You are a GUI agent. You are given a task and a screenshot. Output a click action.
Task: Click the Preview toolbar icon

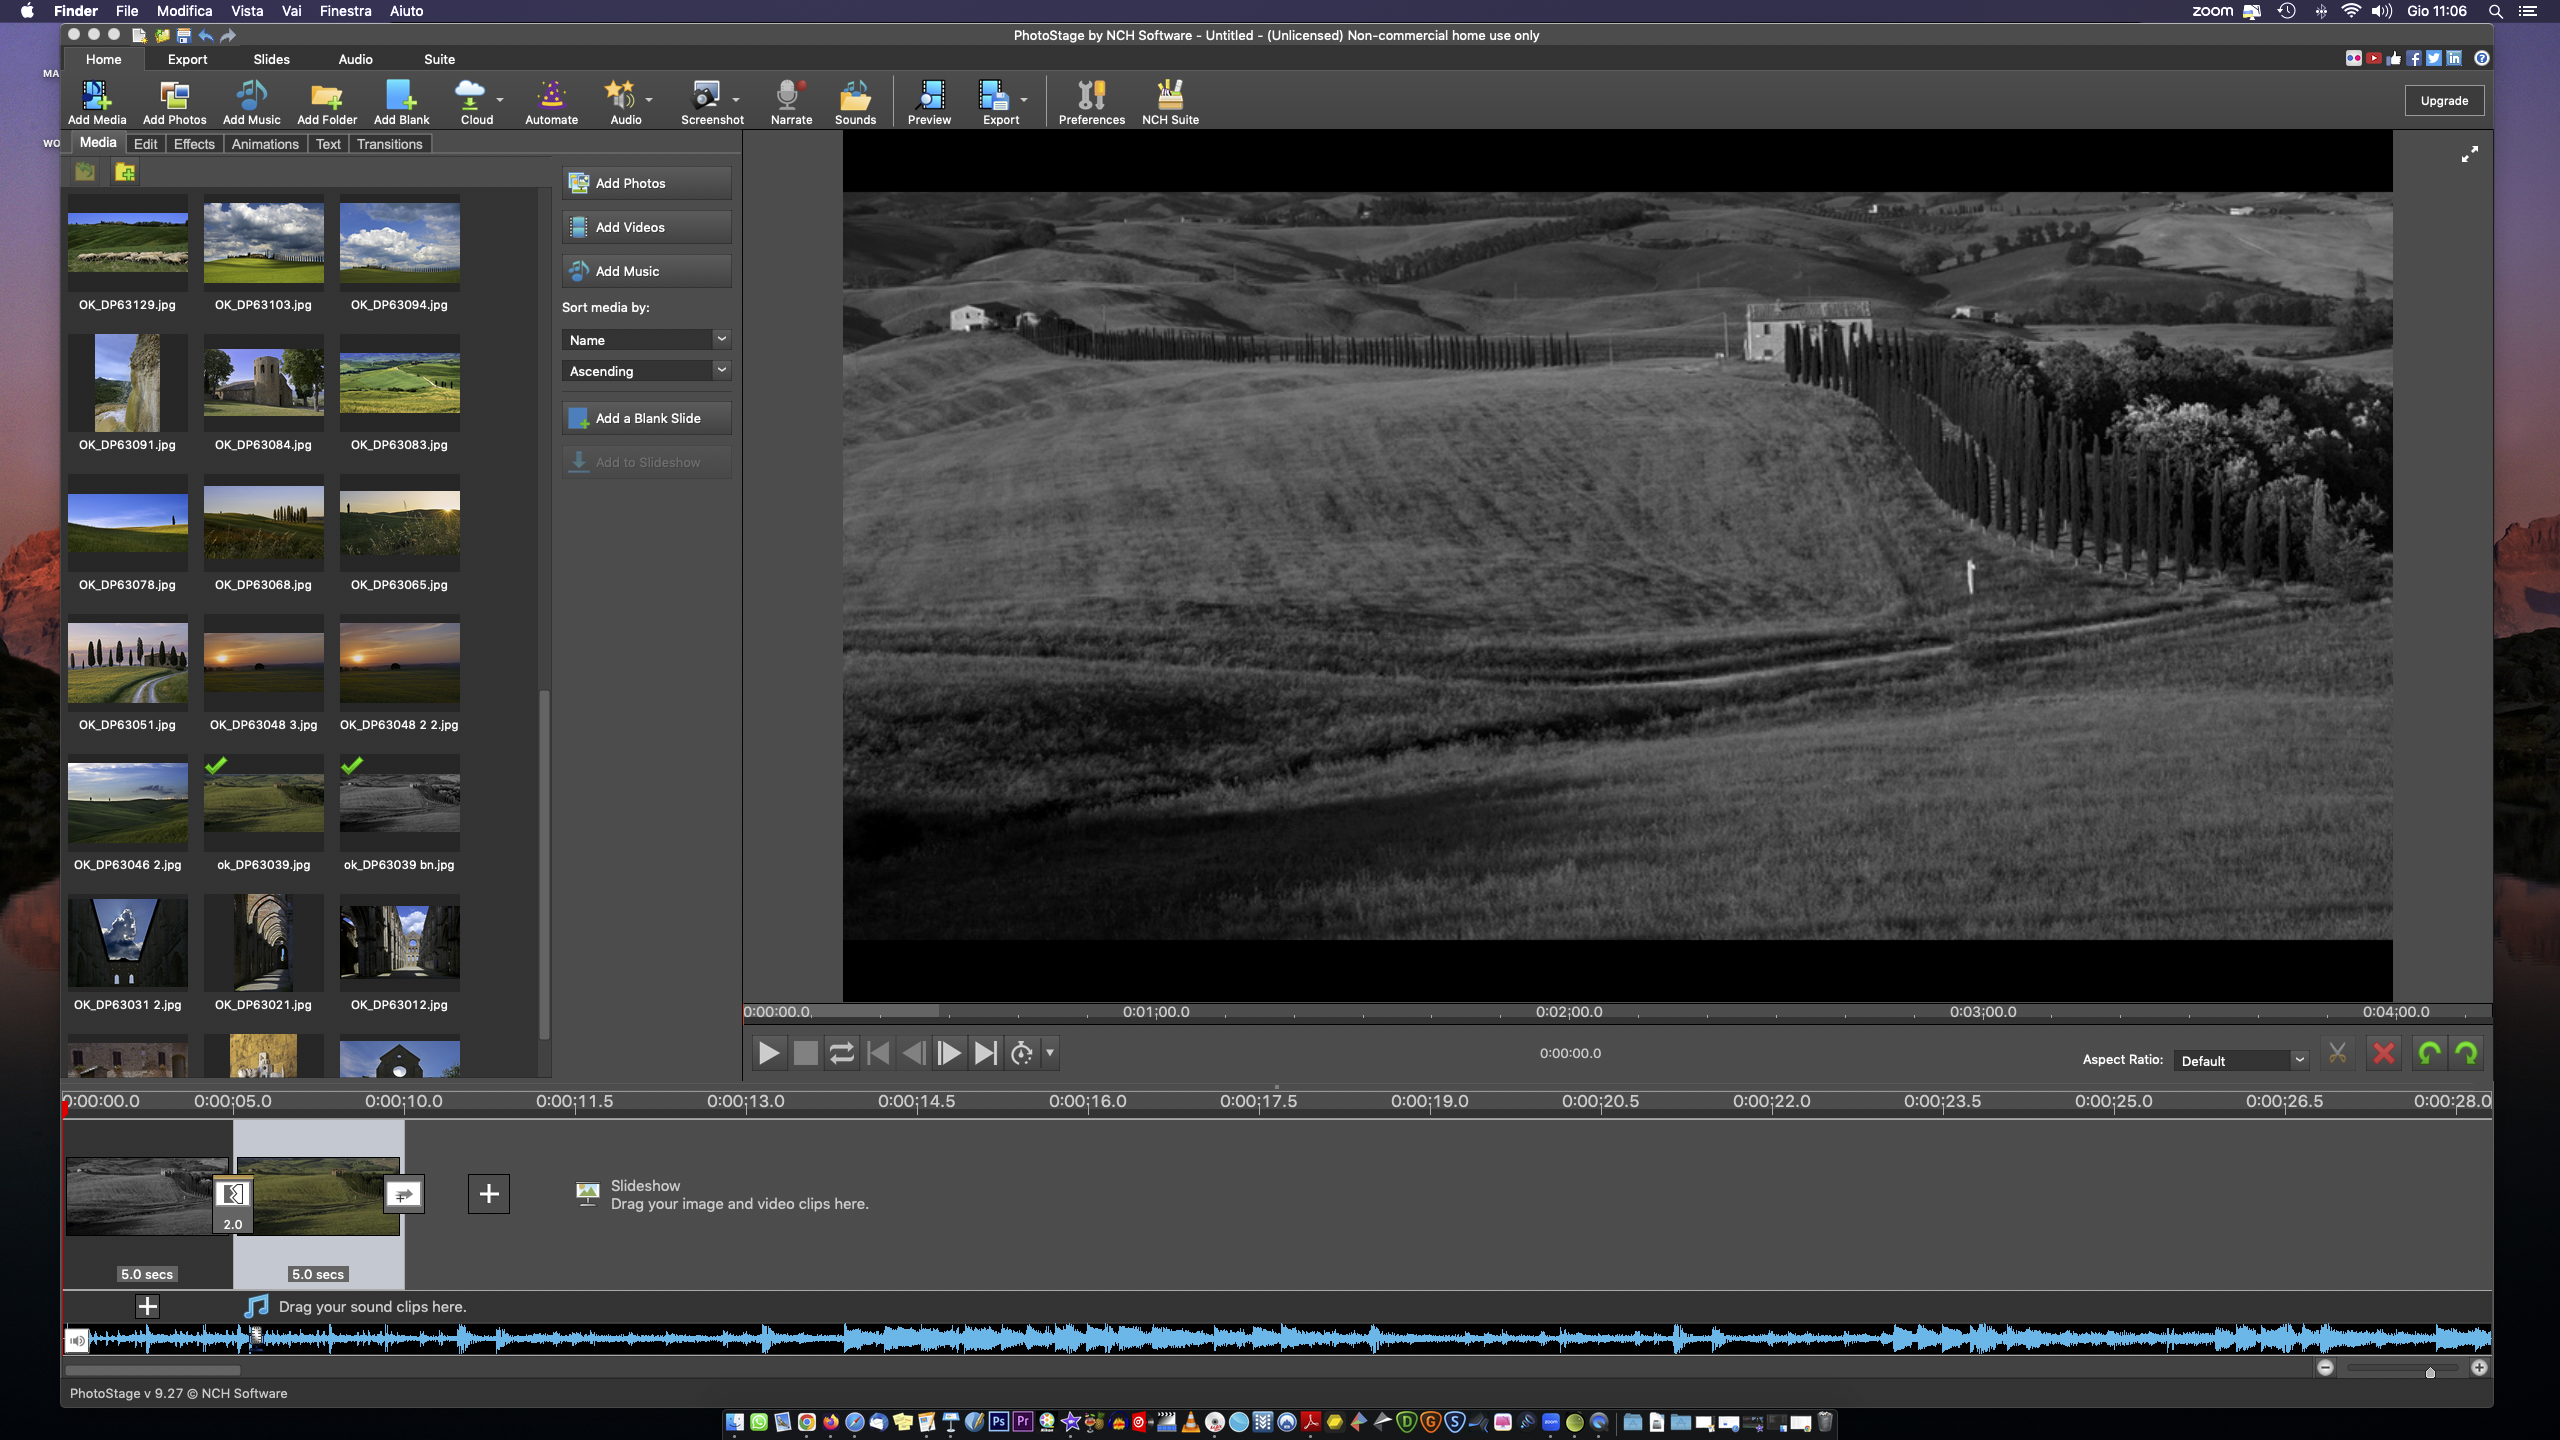(x=929, y=101)
